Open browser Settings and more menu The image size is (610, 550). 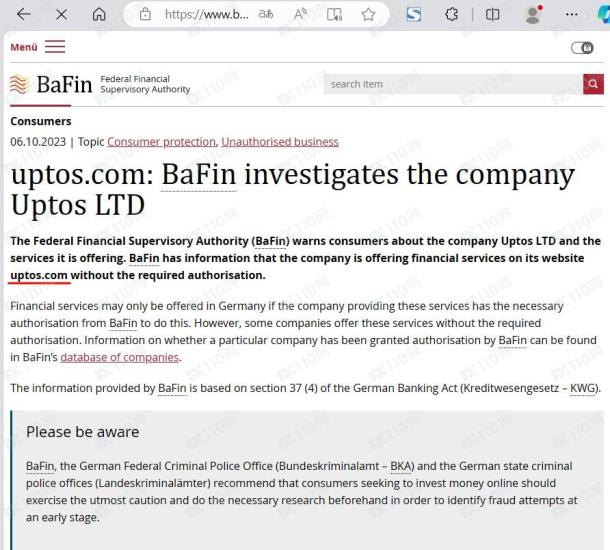pos(571,14)
